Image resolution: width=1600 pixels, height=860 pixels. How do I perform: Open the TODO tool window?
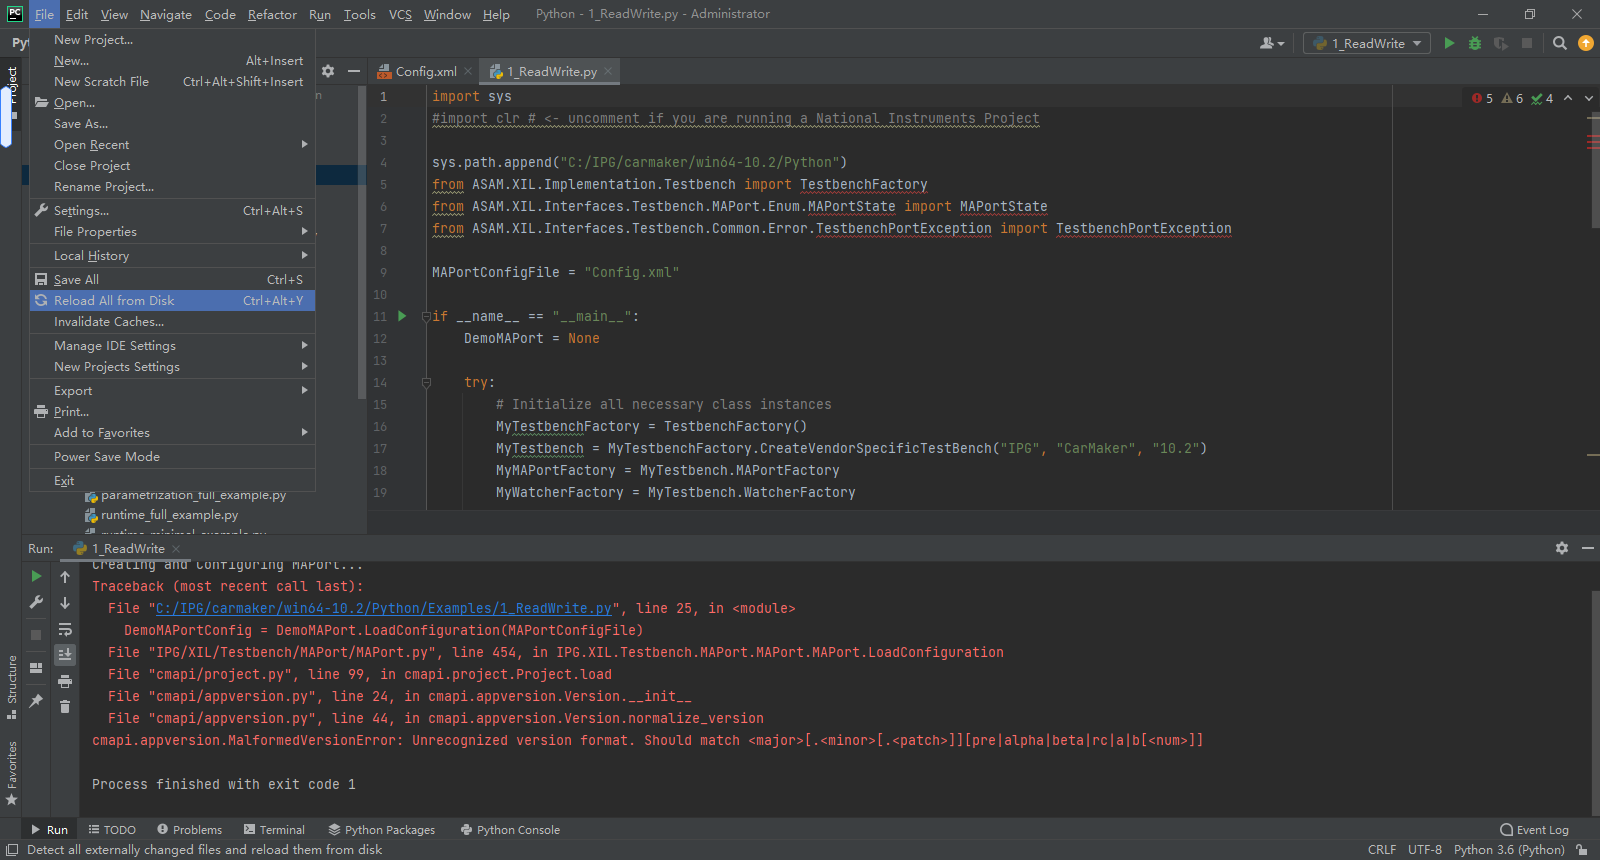[112, 830]
